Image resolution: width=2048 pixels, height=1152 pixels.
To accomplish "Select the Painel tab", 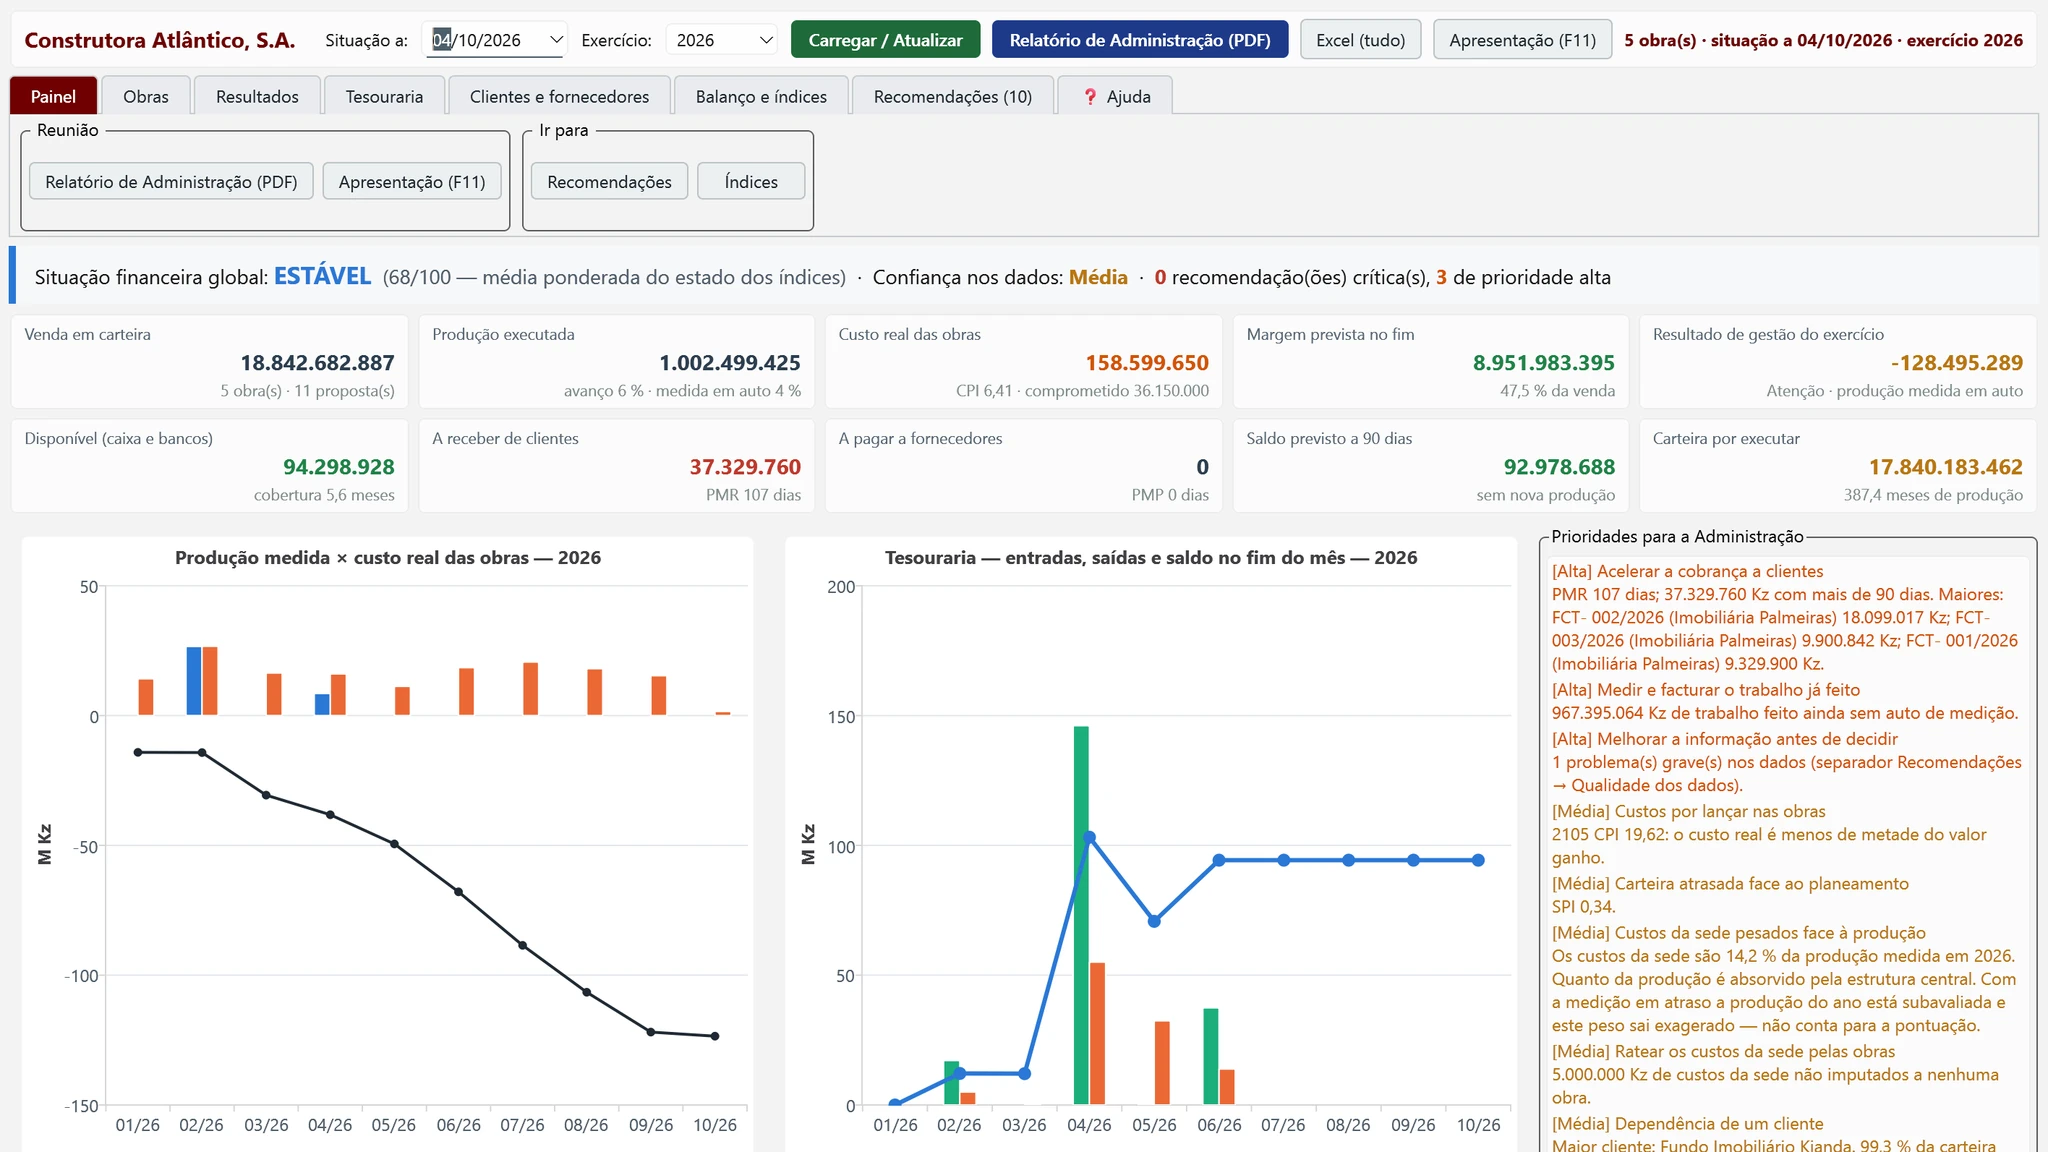I will point(53,96).
